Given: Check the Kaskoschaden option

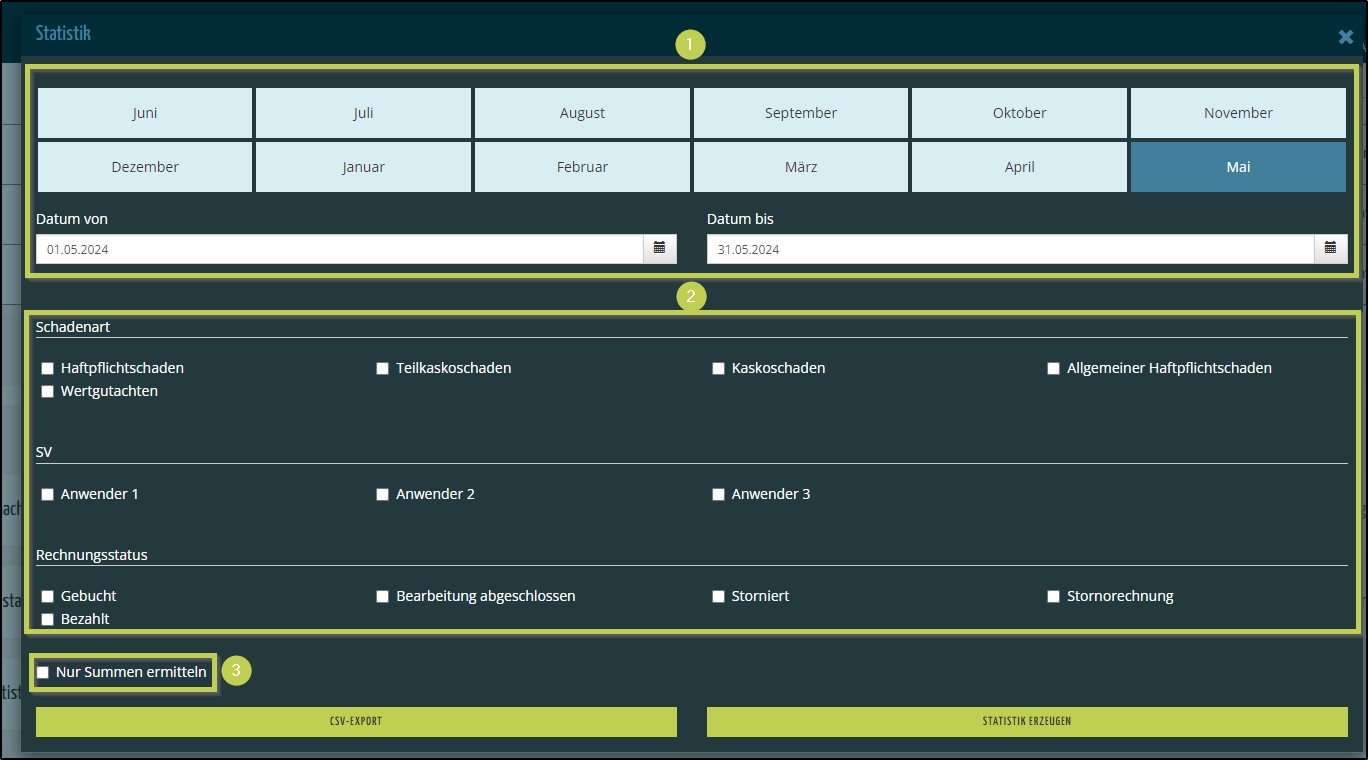Looking at the screenshot, I should point(718,369).
